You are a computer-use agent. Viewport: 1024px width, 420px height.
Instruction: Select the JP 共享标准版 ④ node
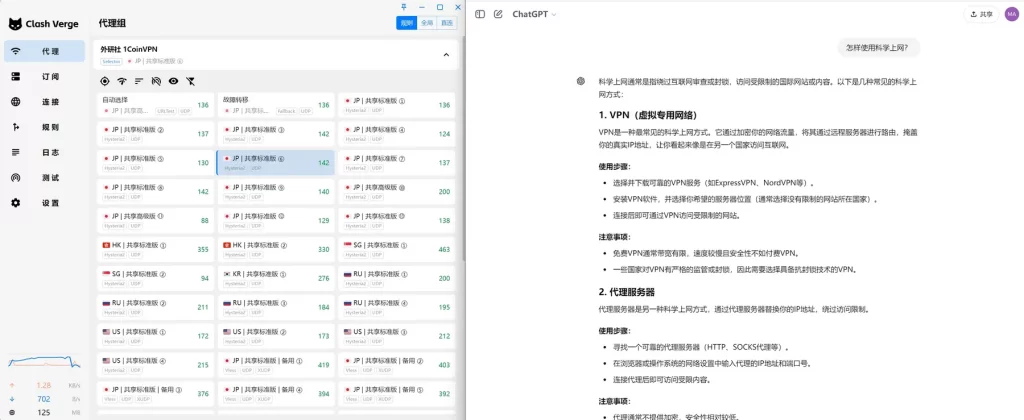click(396, 134)
